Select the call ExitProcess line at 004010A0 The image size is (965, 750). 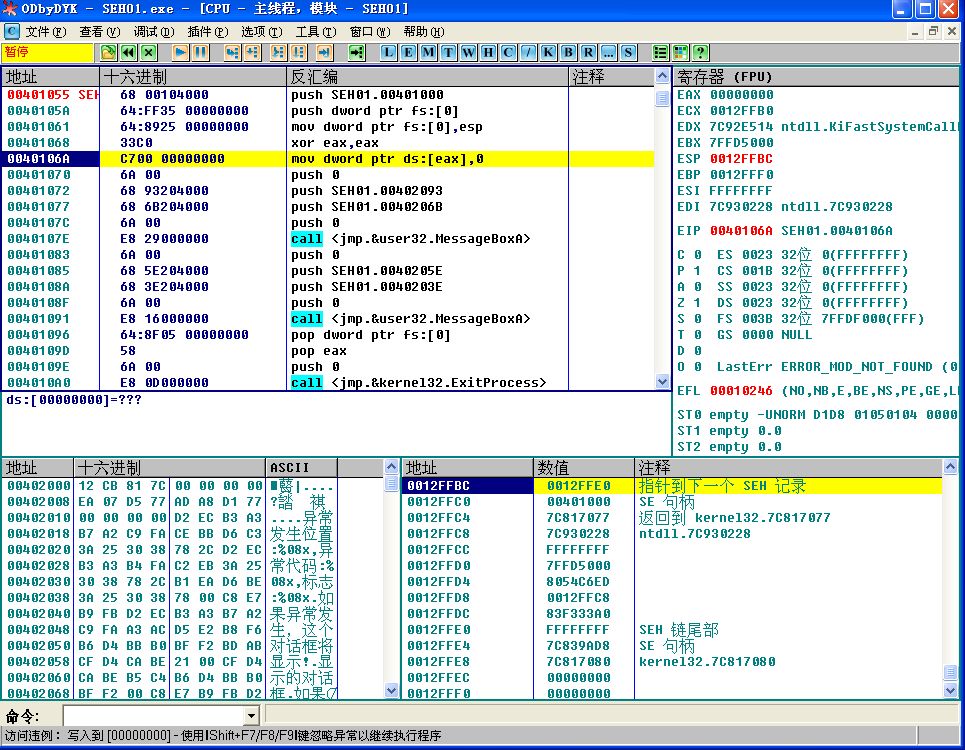click(327, 383)
